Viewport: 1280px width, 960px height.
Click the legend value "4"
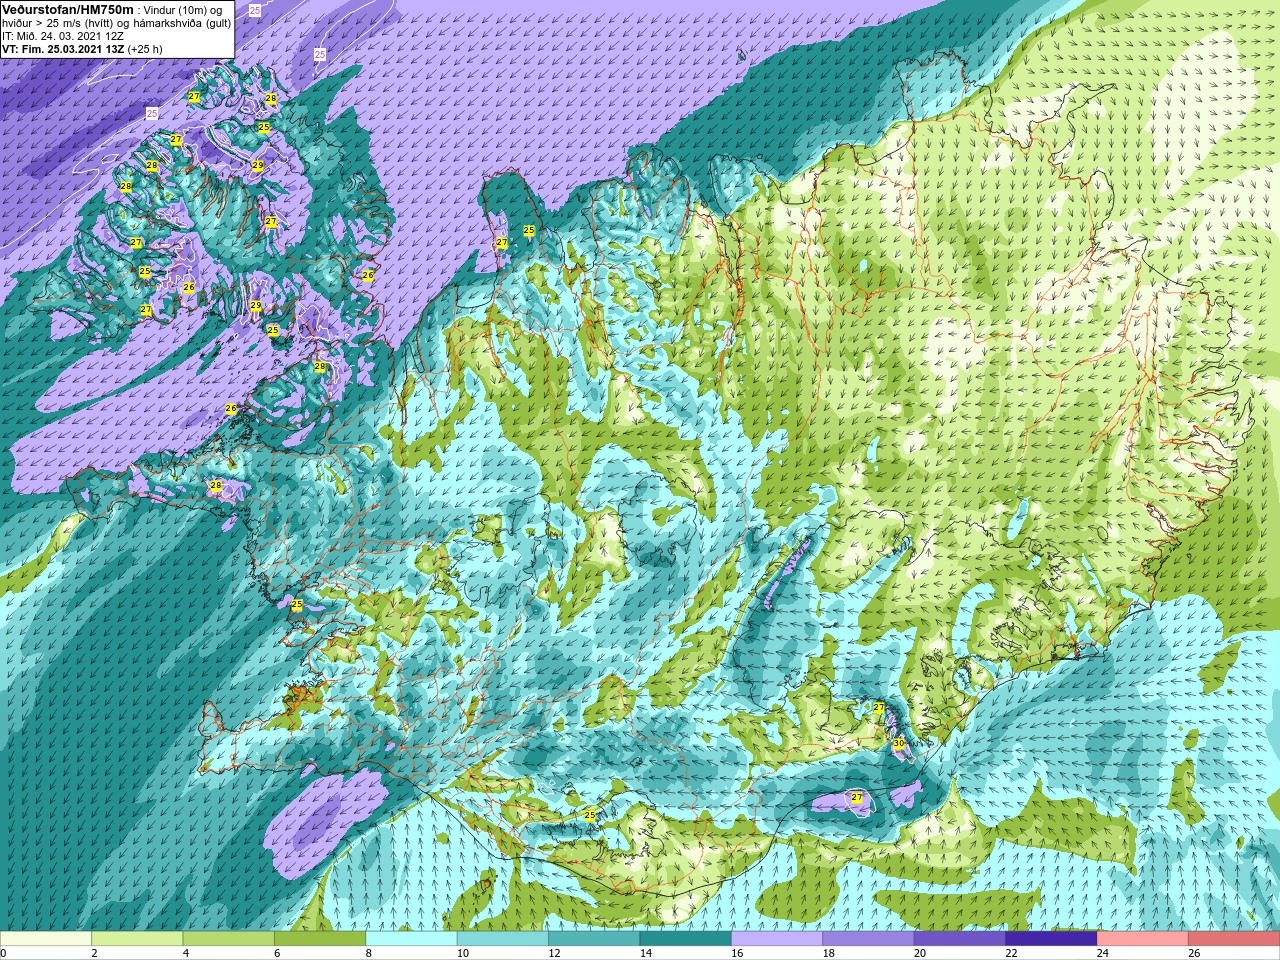[186, 953]
